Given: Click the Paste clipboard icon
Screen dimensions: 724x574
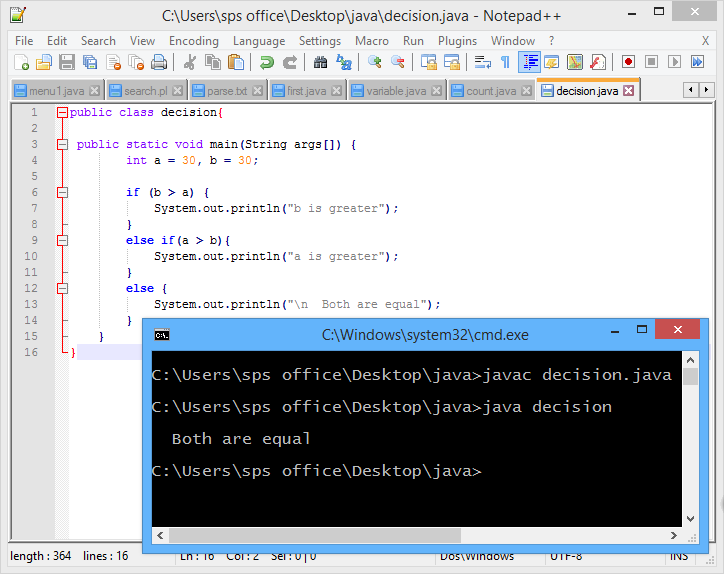Looking at the screenshot, I should pos(236,62).
